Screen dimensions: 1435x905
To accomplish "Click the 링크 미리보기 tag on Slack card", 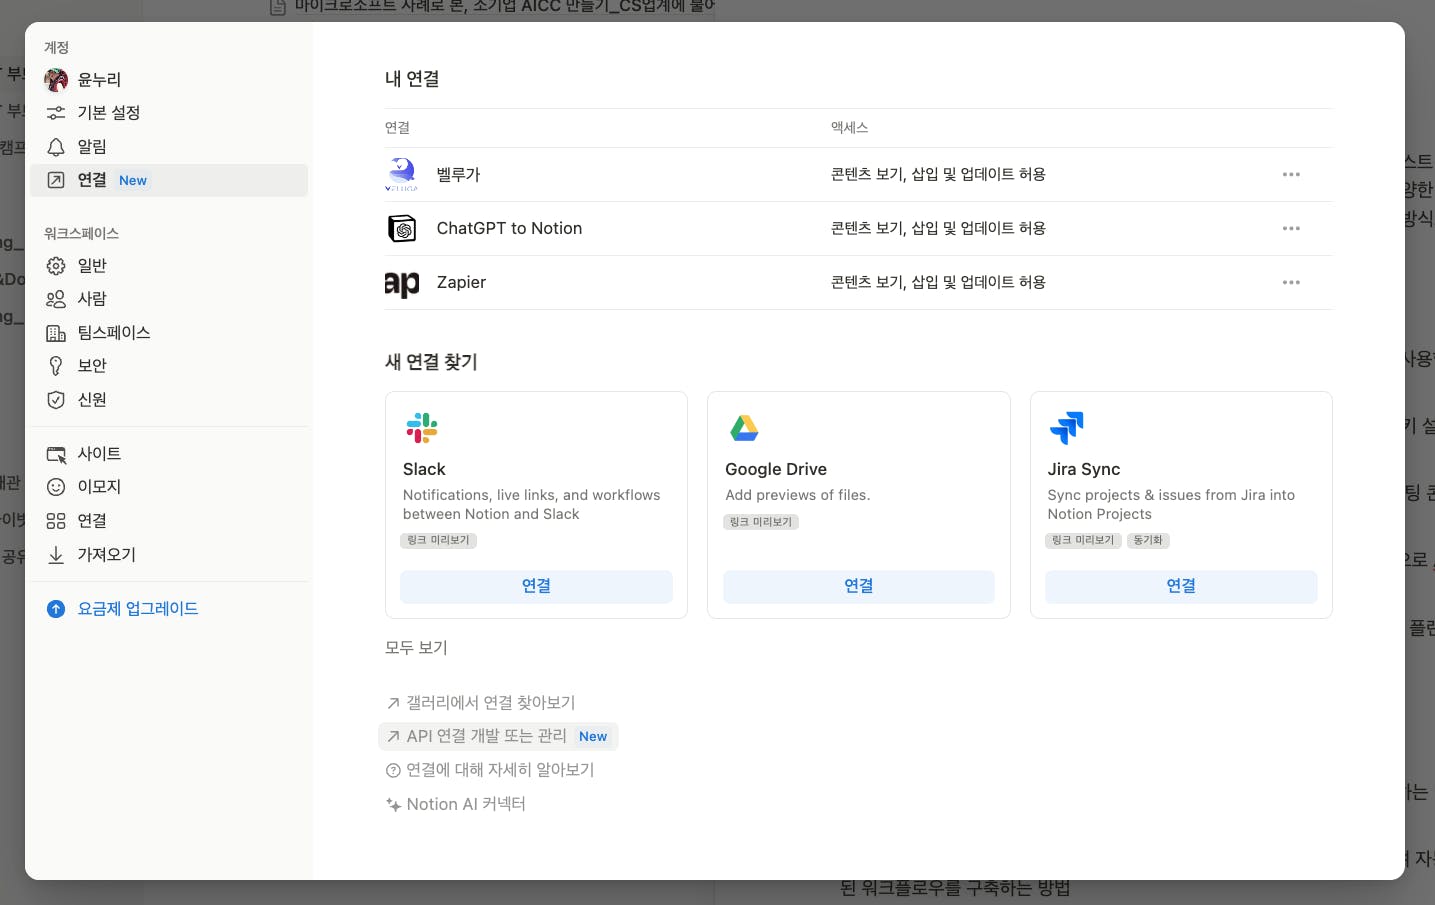I will (x=439, y=541).
